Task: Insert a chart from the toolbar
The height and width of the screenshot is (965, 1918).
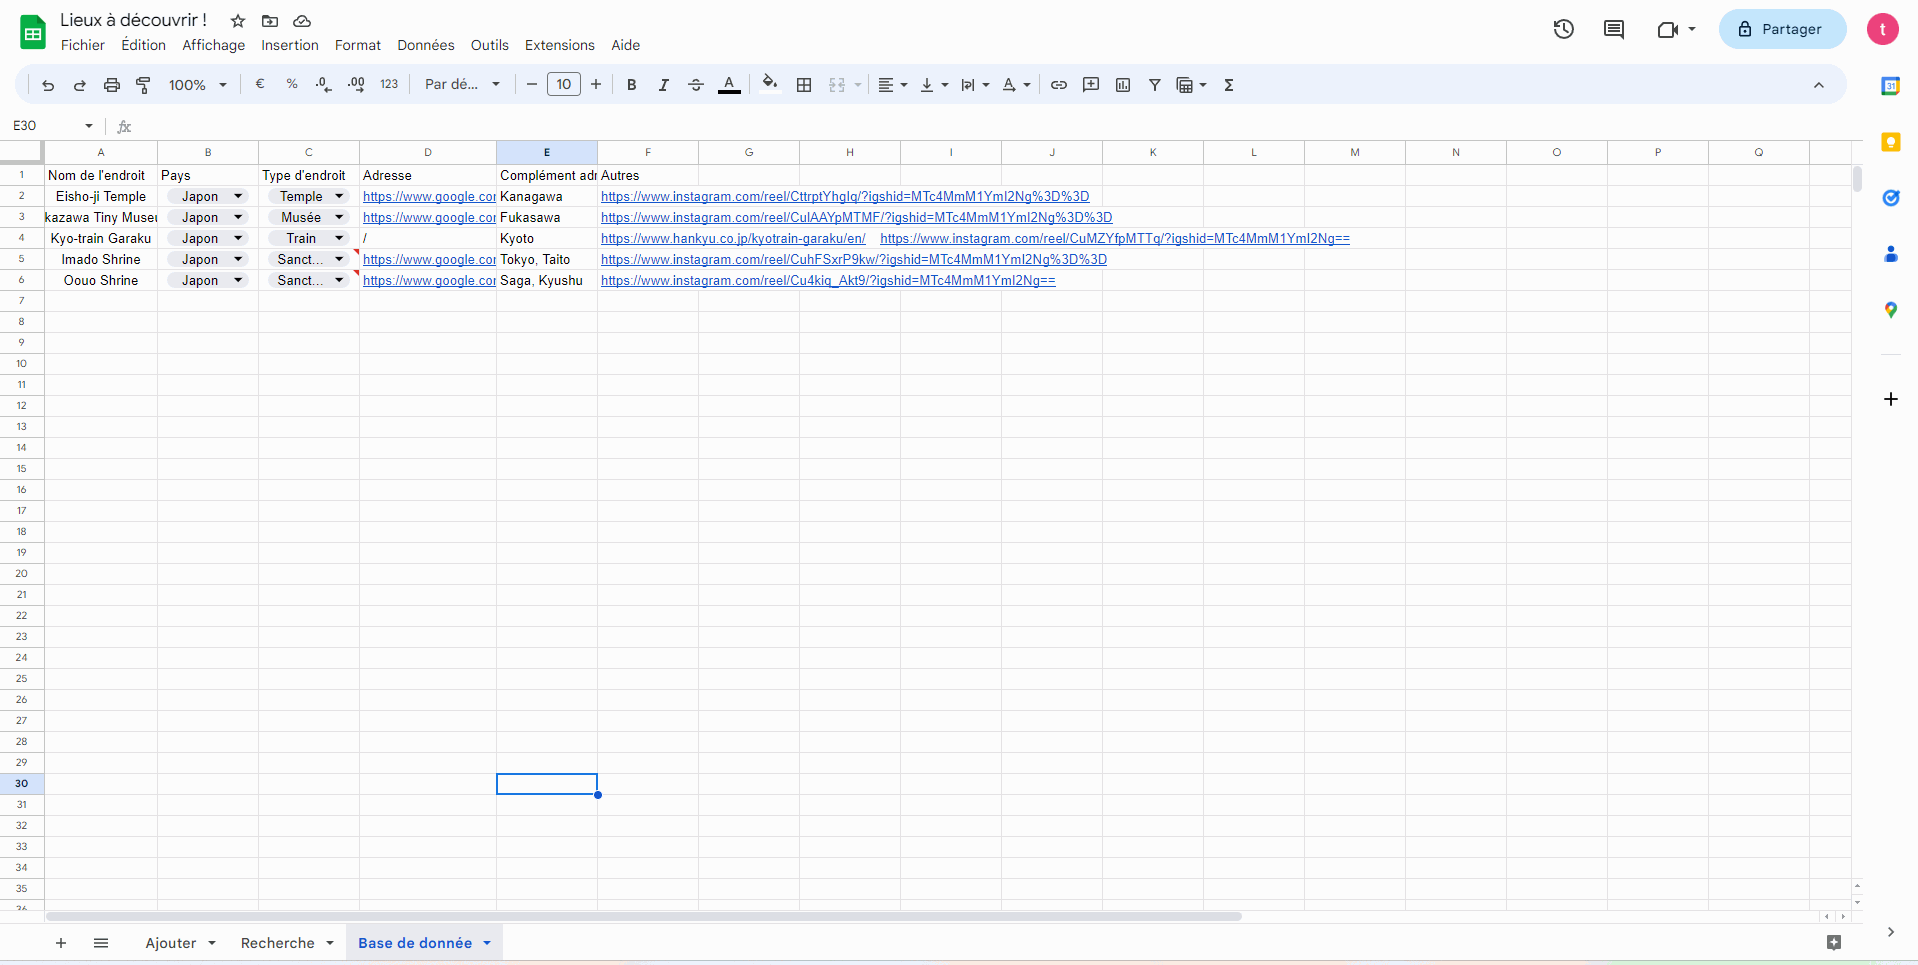Action: [1122, 85]
